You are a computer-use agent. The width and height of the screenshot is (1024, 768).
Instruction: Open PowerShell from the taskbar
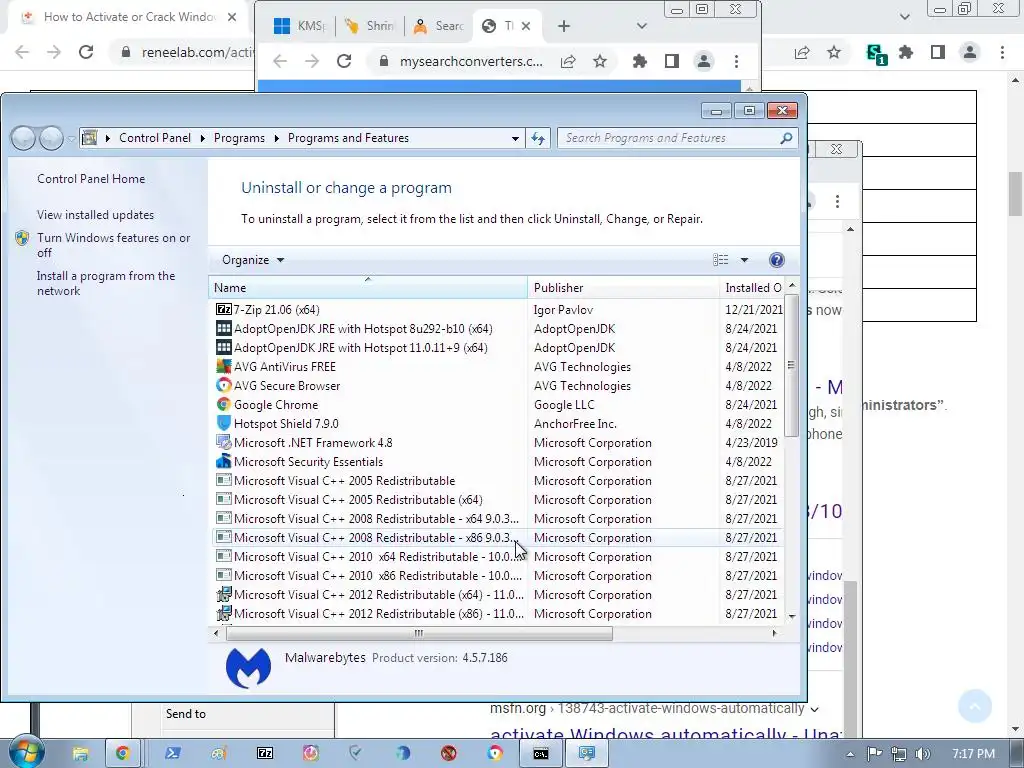coord(172,754)
